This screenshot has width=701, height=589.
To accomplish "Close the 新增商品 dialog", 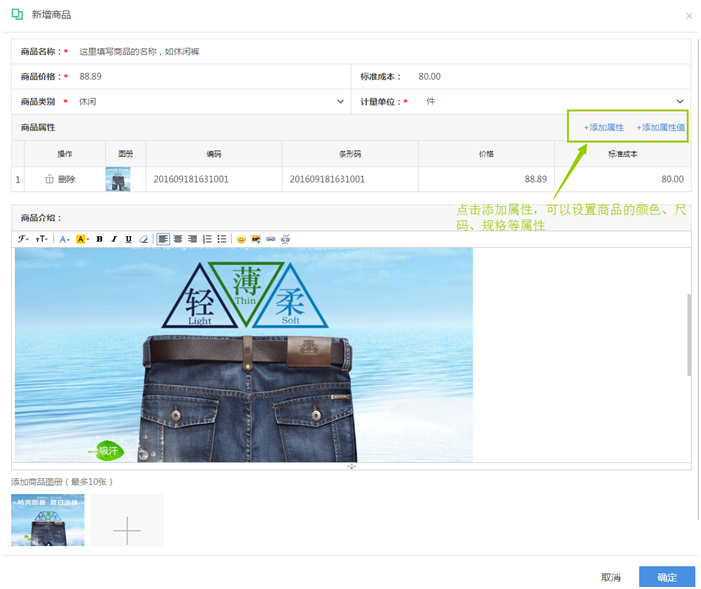I will coord(689,16).
